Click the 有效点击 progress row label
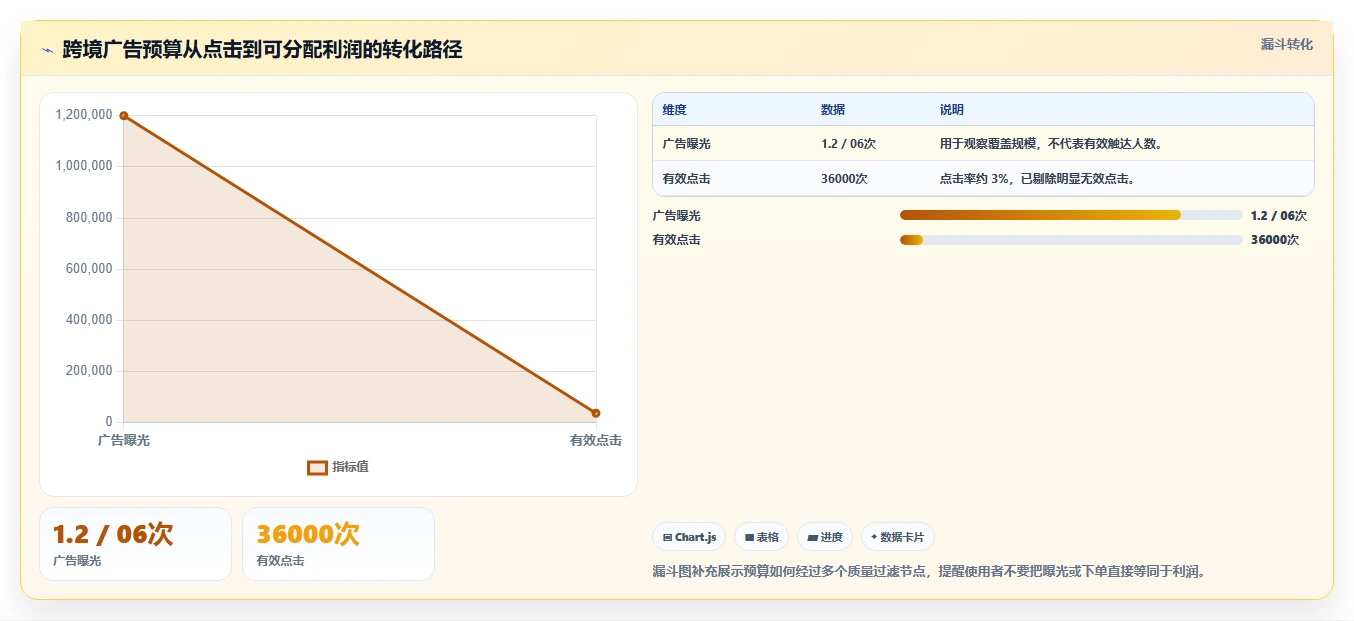 click(x=677, y=240)
